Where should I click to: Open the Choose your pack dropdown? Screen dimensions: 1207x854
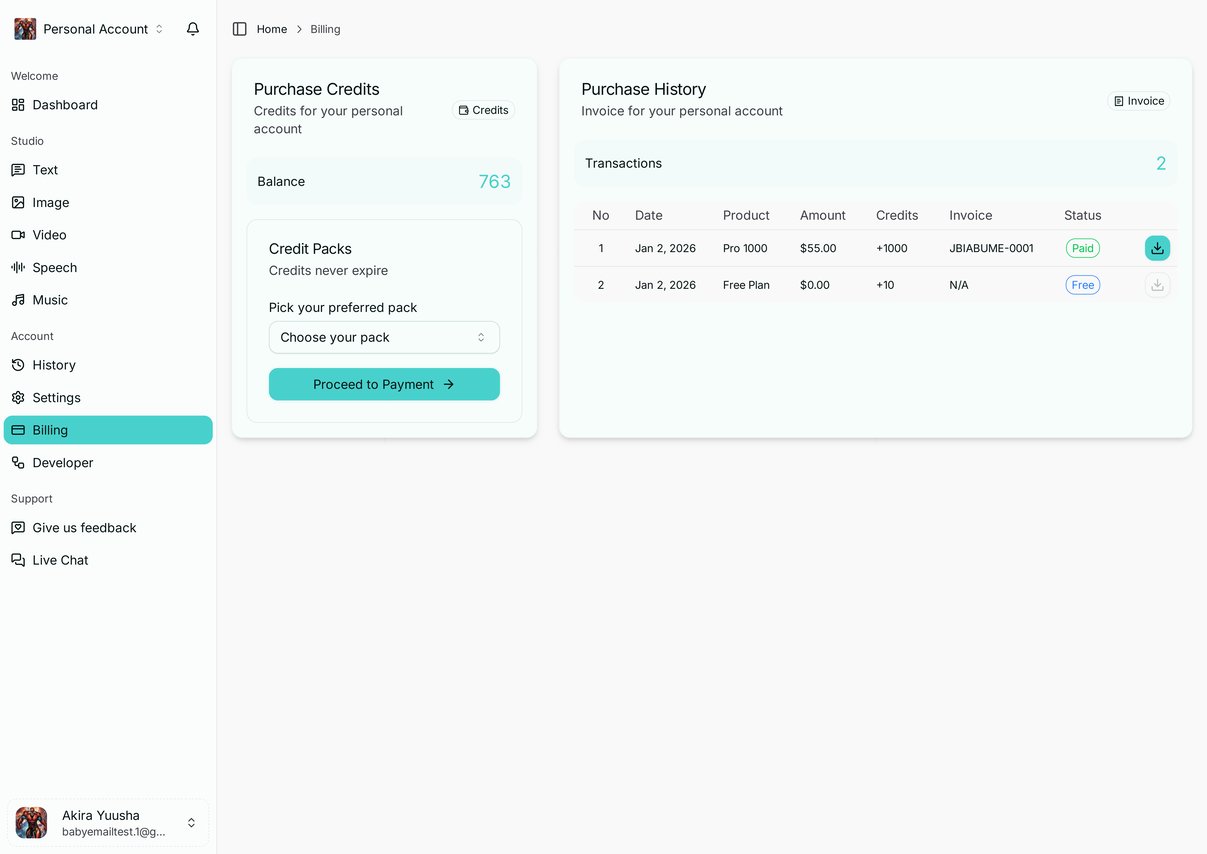point(384,337)
